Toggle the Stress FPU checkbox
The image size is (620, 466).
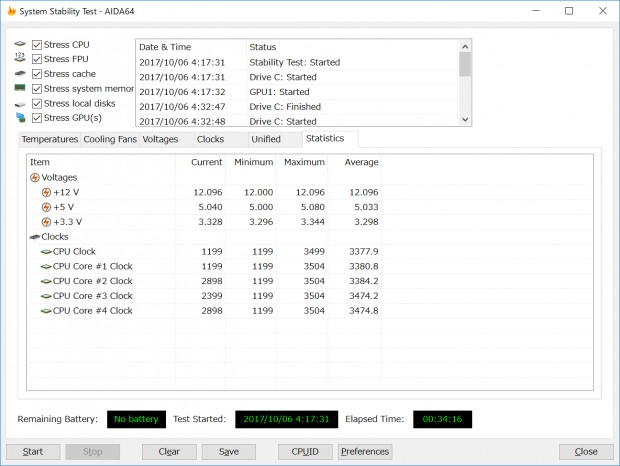37,59
